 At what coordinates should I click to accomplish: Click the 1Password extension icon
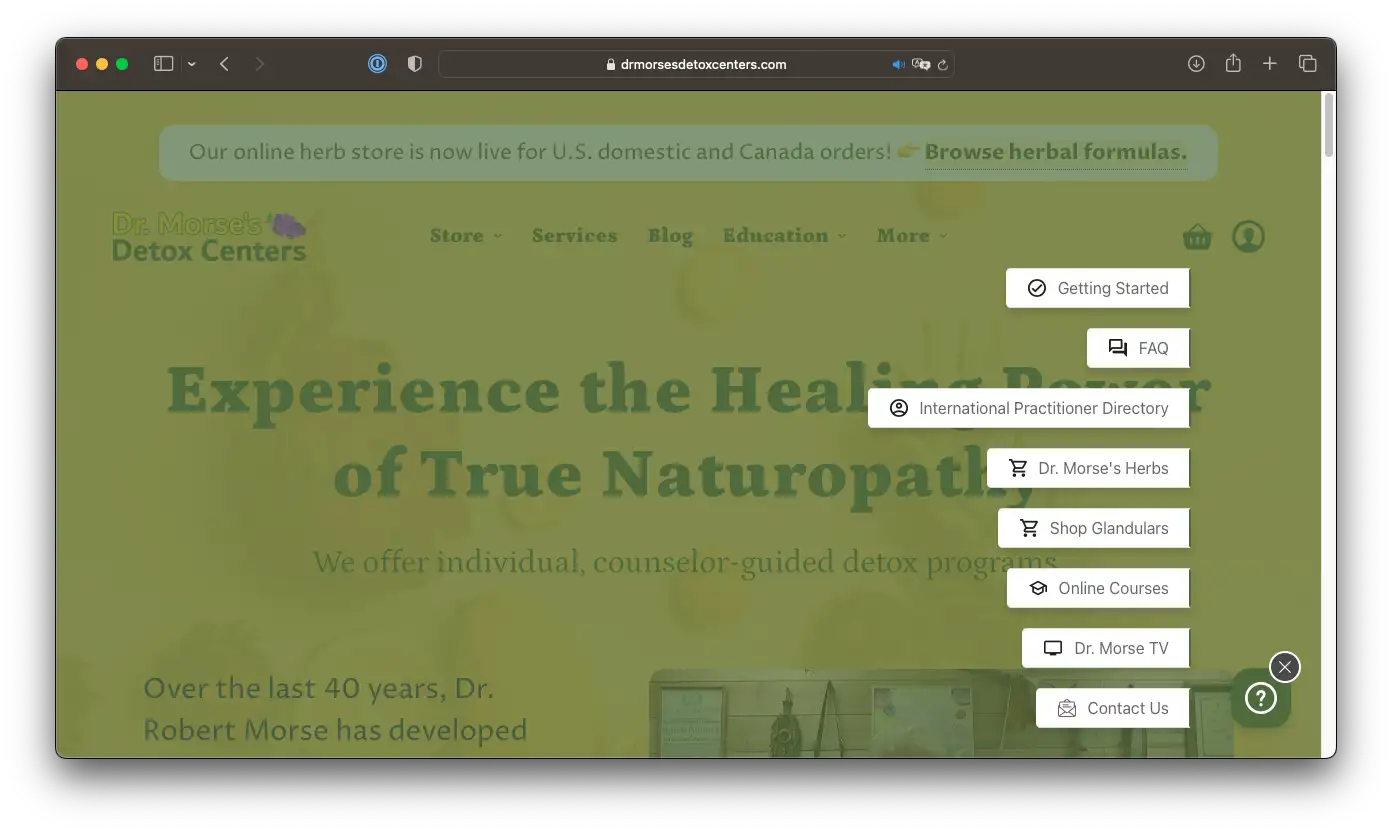377,64
